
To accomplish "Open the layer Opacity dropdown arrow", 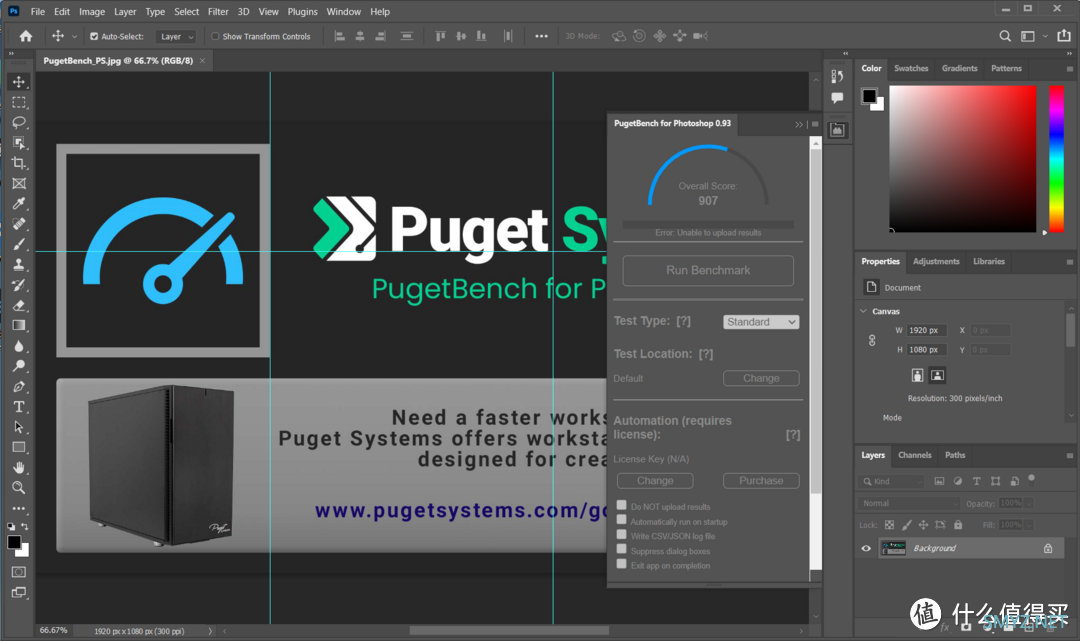I will pos(1029,504).
